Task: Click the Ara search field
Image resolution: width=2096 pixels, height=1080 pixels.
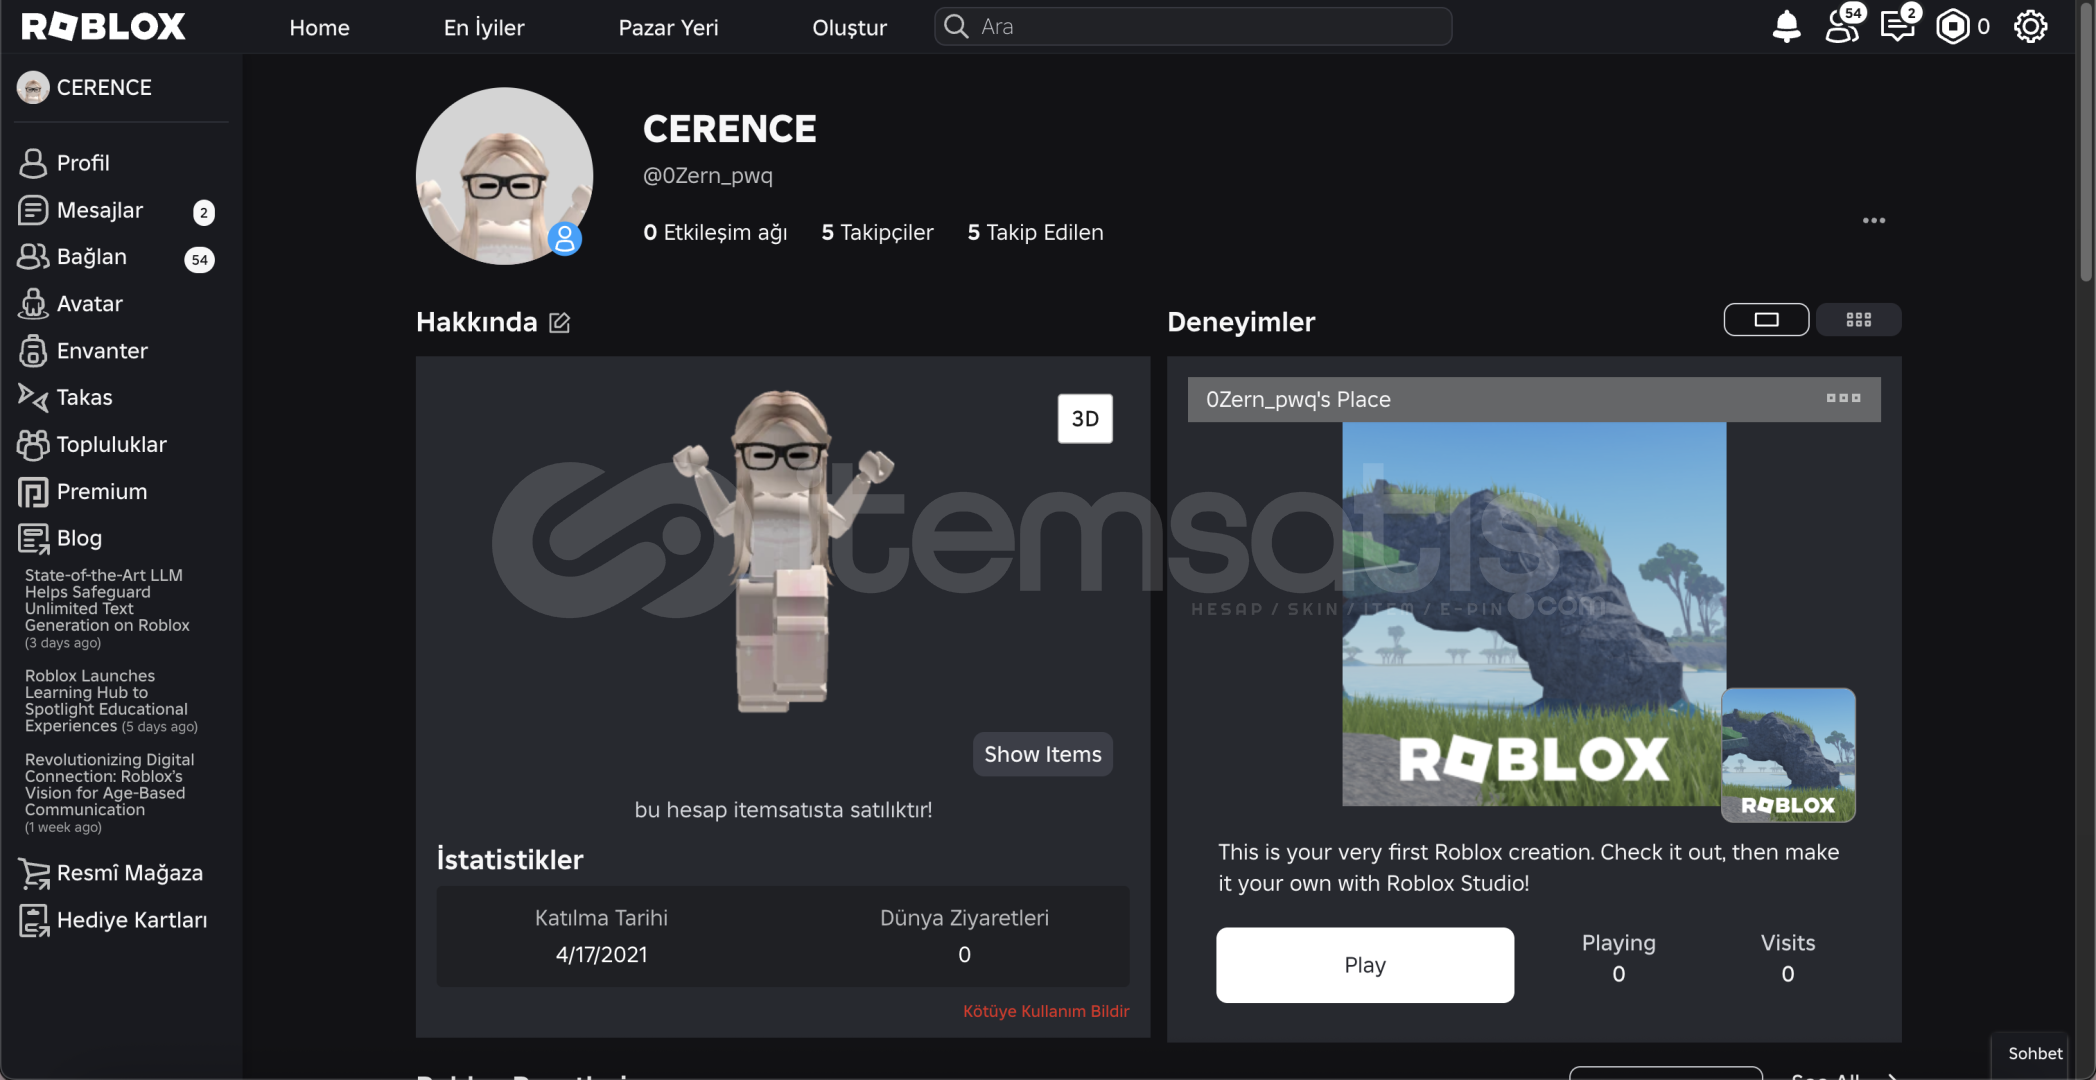Action: click(1193, 27)
